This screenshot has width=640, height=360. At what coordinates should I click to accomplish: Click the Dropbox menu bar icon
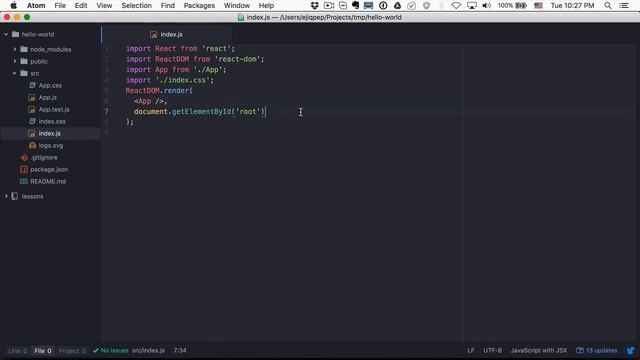click(314, 5)
